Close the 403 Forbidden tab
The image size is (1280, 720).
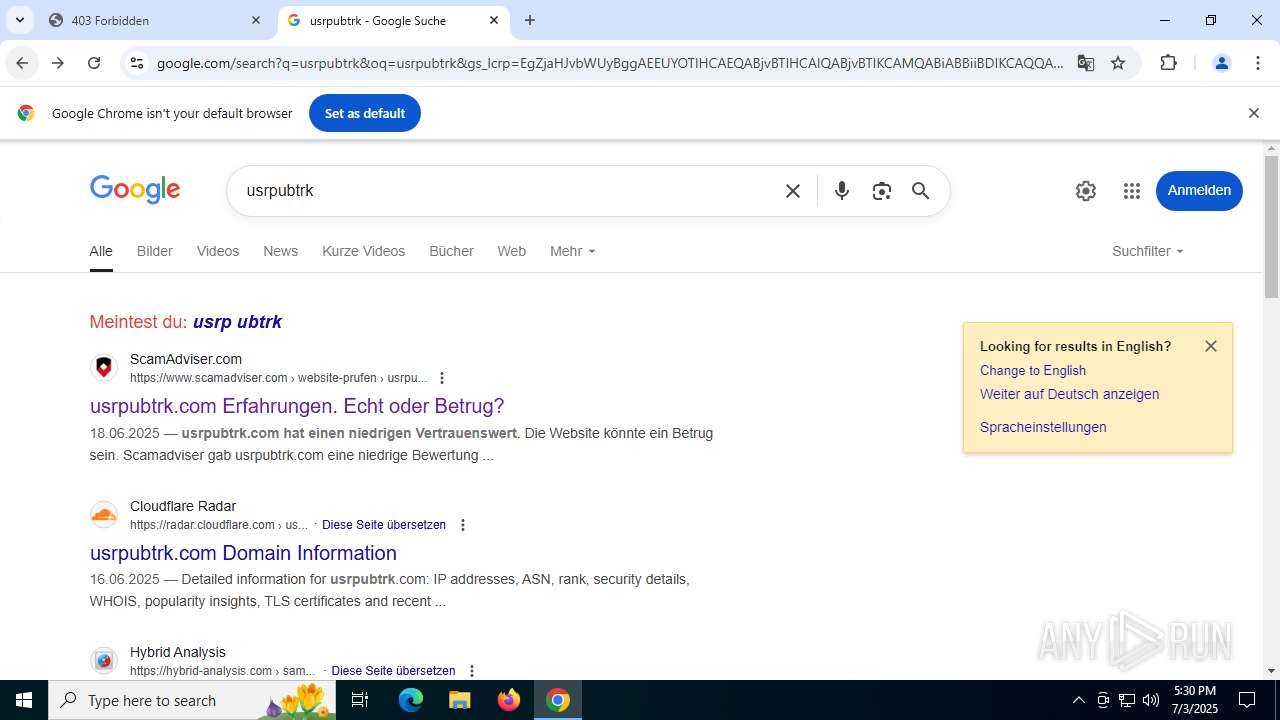coord(256,20)
